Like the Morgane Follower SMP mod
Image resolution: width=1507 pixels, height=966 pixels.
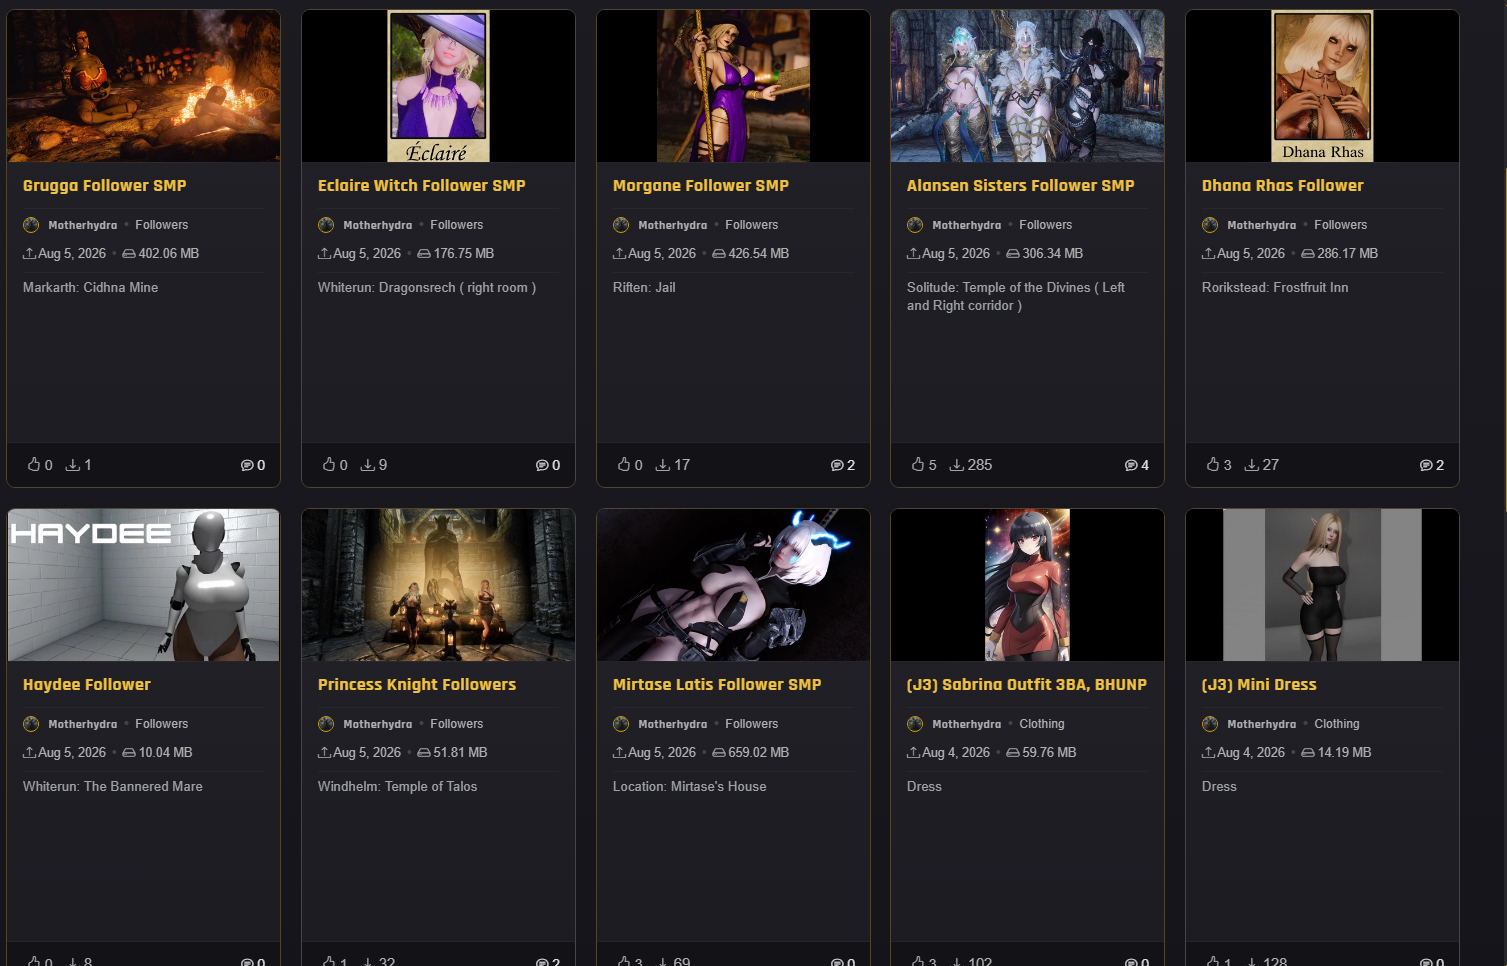(624, 465)
